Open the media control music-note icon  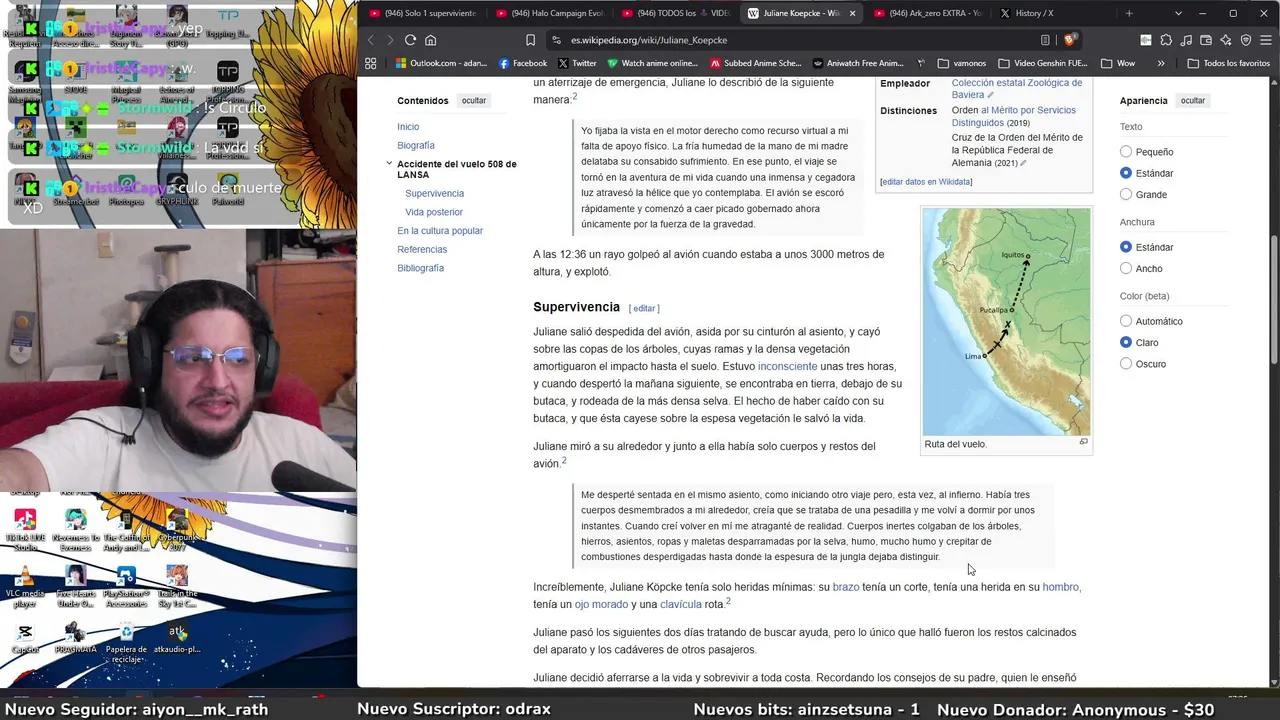pos(1186,40)
